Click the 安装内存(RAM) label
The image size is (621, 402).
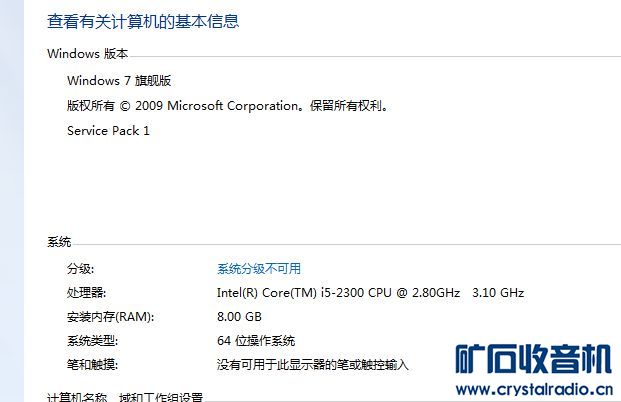coord(110,317)
